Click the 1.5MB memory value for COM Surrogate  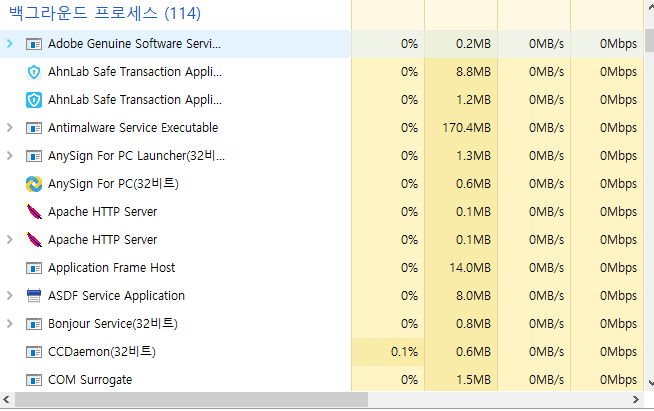click(x=473, y=380)
